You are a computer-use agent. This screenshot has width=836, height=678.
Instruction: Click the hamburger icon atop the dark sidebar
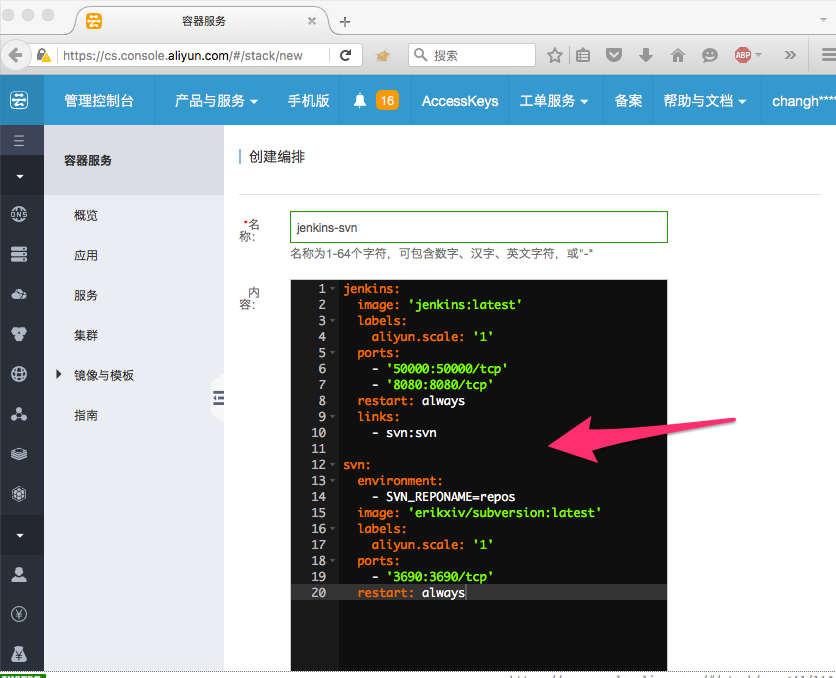19,141
